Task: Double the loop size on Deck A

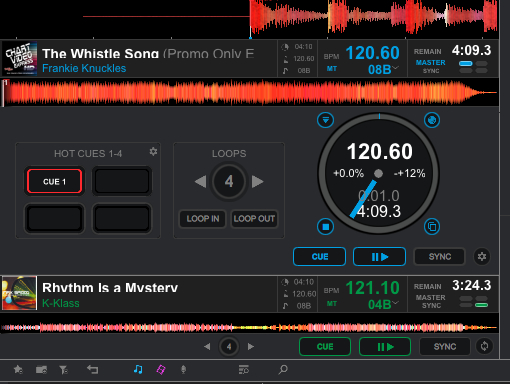Action: point(257,182)
